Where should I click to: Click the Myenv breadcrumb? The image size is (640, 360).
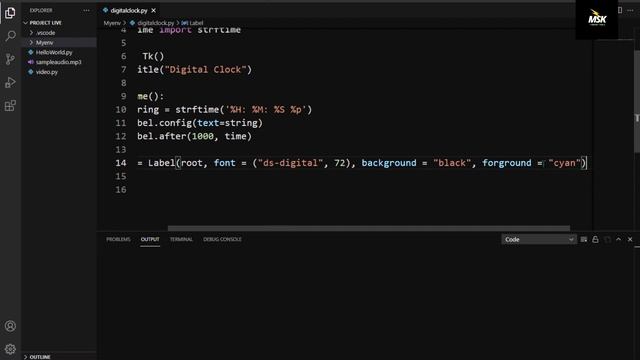tap(112, 23)
